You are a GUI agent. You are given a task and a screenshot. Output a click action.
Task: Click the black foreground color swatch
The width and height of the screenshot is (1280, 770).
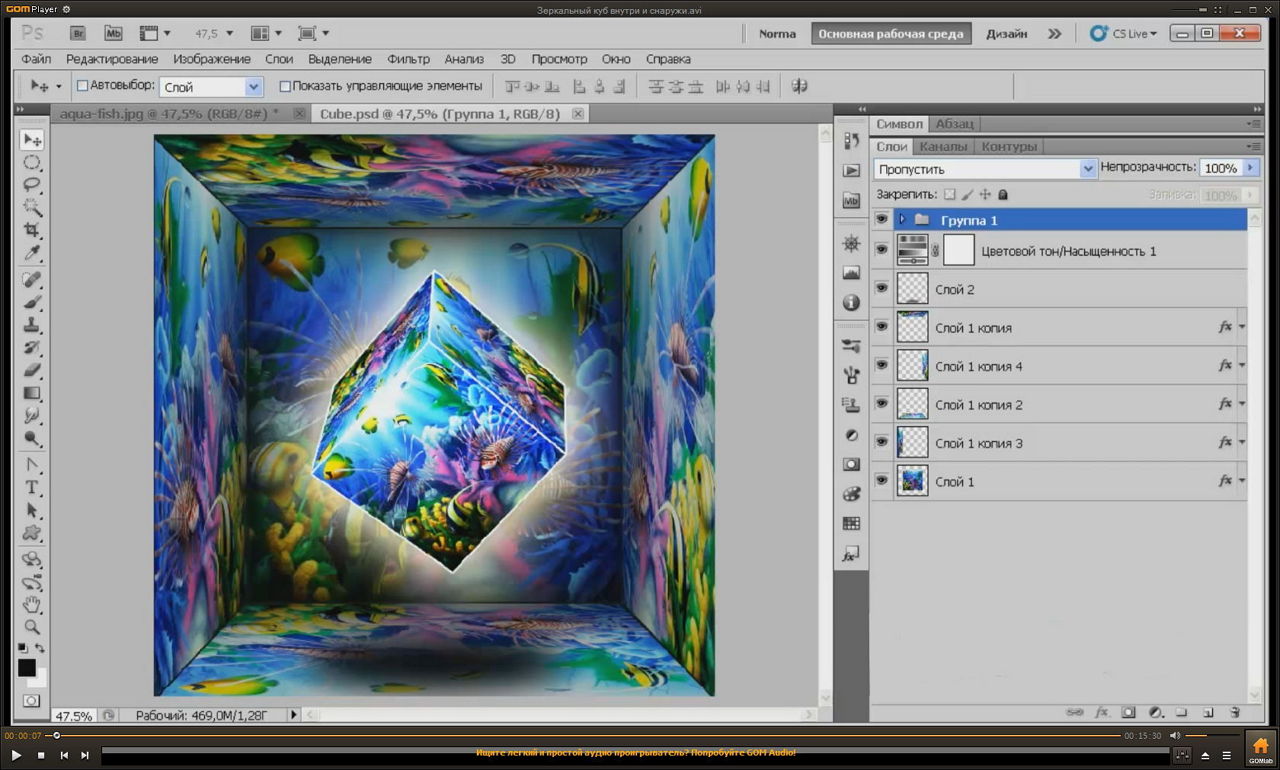(x=27, y=668)
